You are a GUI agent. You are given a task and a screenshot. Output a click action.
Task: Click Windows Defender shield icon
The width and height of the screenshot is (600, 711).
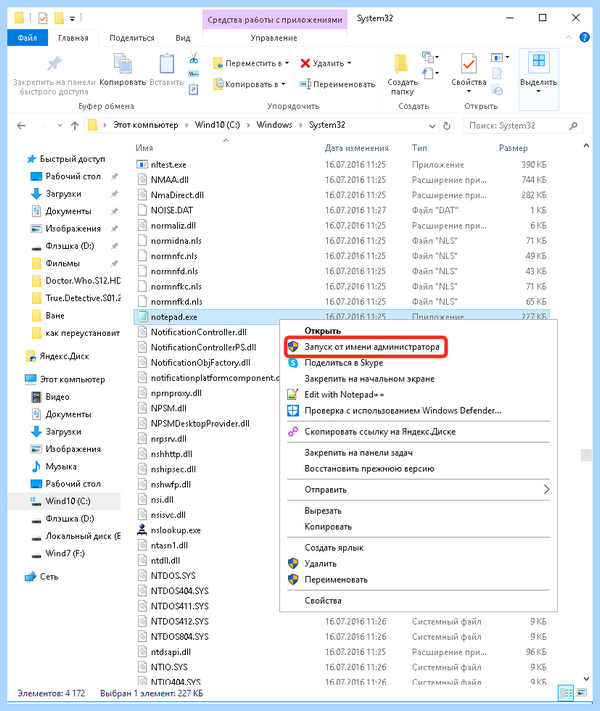293,410
